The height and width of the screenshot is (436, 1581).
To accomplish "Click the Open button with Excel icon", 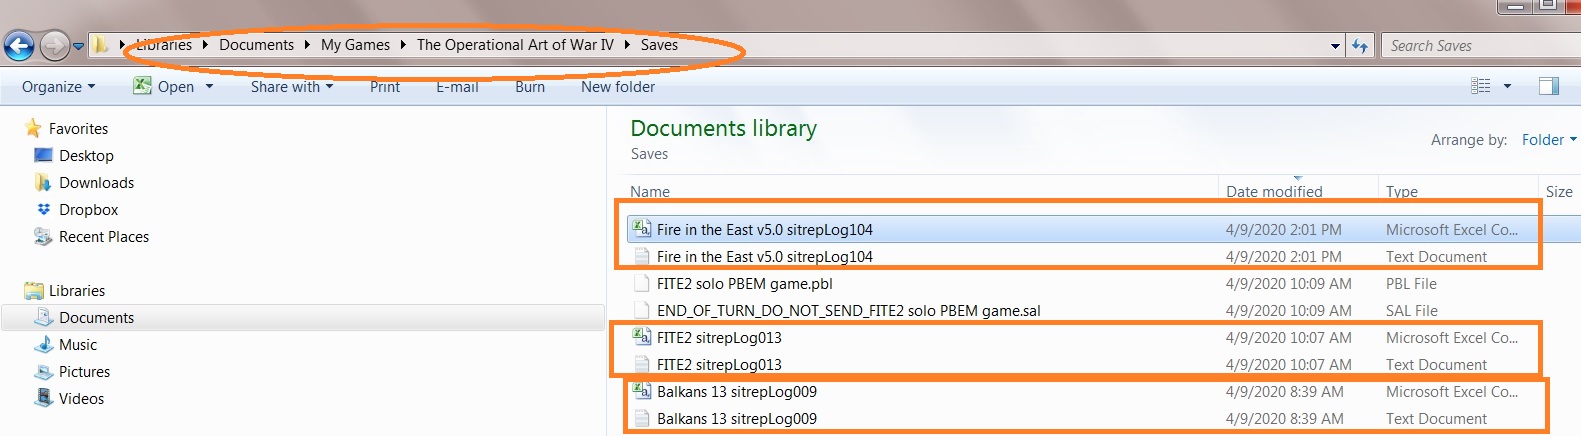I will click(x=164, y=87).
